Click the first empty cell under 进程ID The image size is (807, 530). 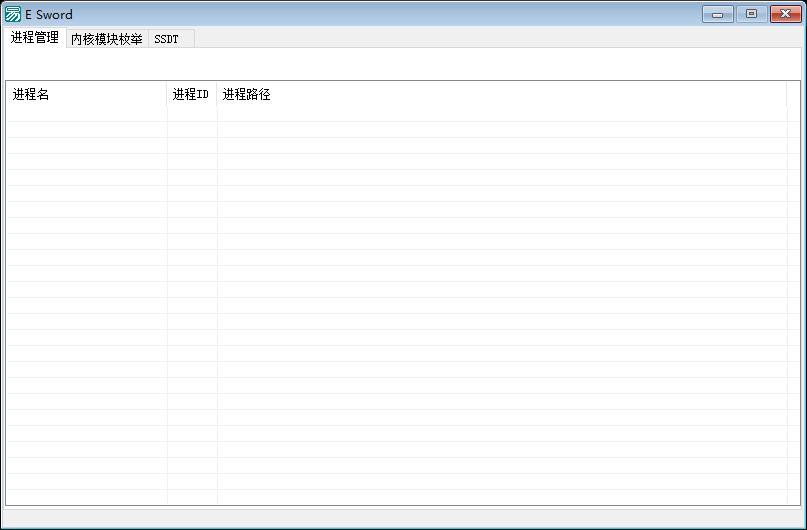click(x=191, y=114)
